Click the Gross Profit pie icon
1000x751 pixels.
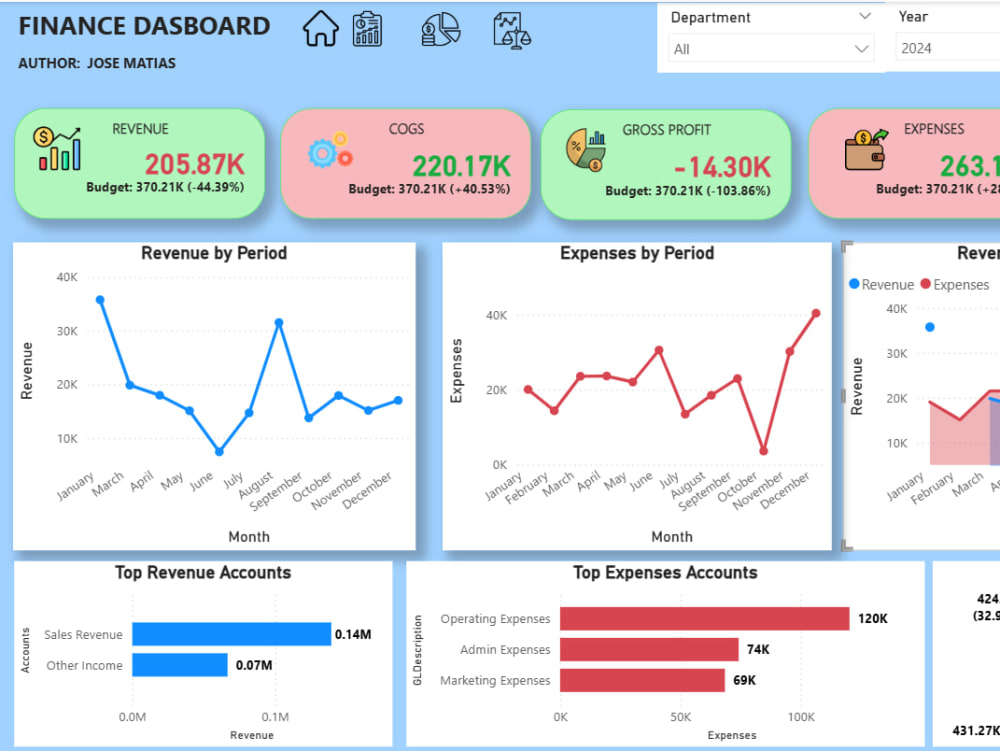[x=585, y=150]
